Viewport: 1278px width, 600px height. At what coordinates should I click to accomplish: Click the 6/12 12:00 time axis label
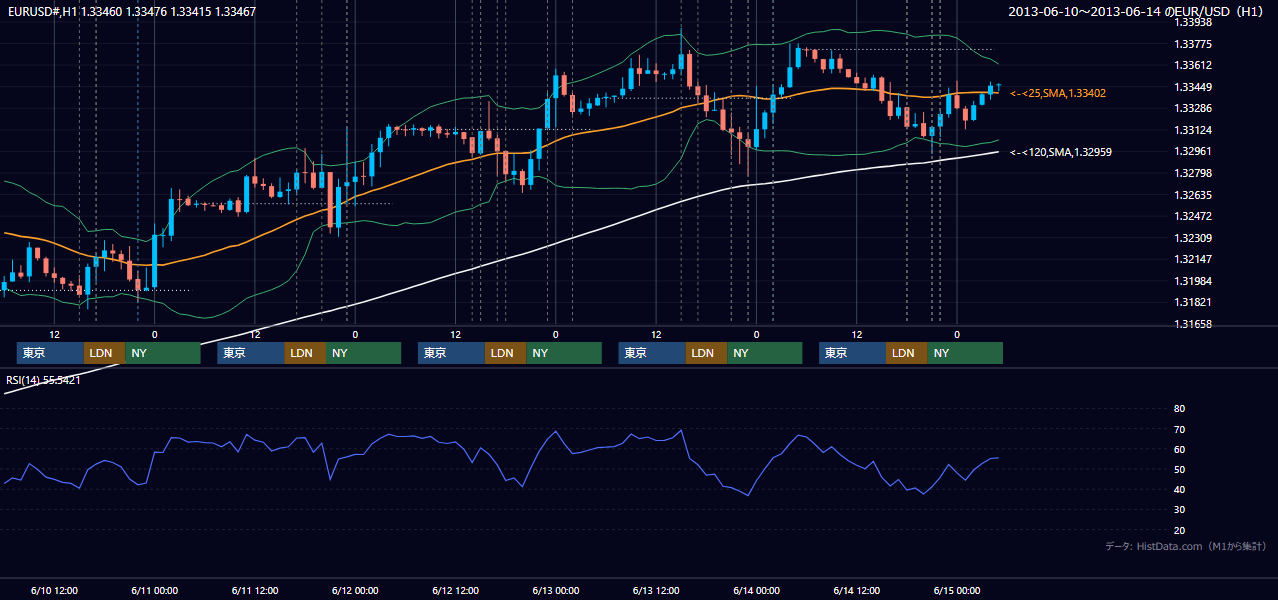(456, 590)
